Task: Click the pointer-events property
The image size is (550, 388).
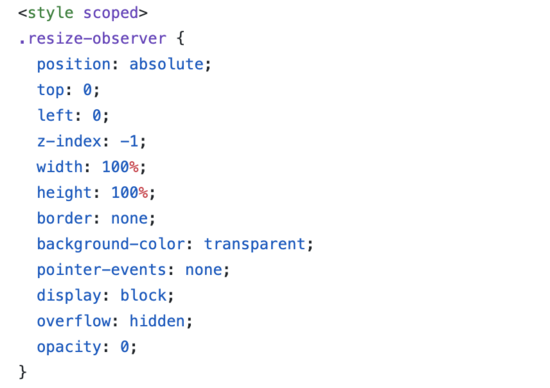Action: click(101, 270)
